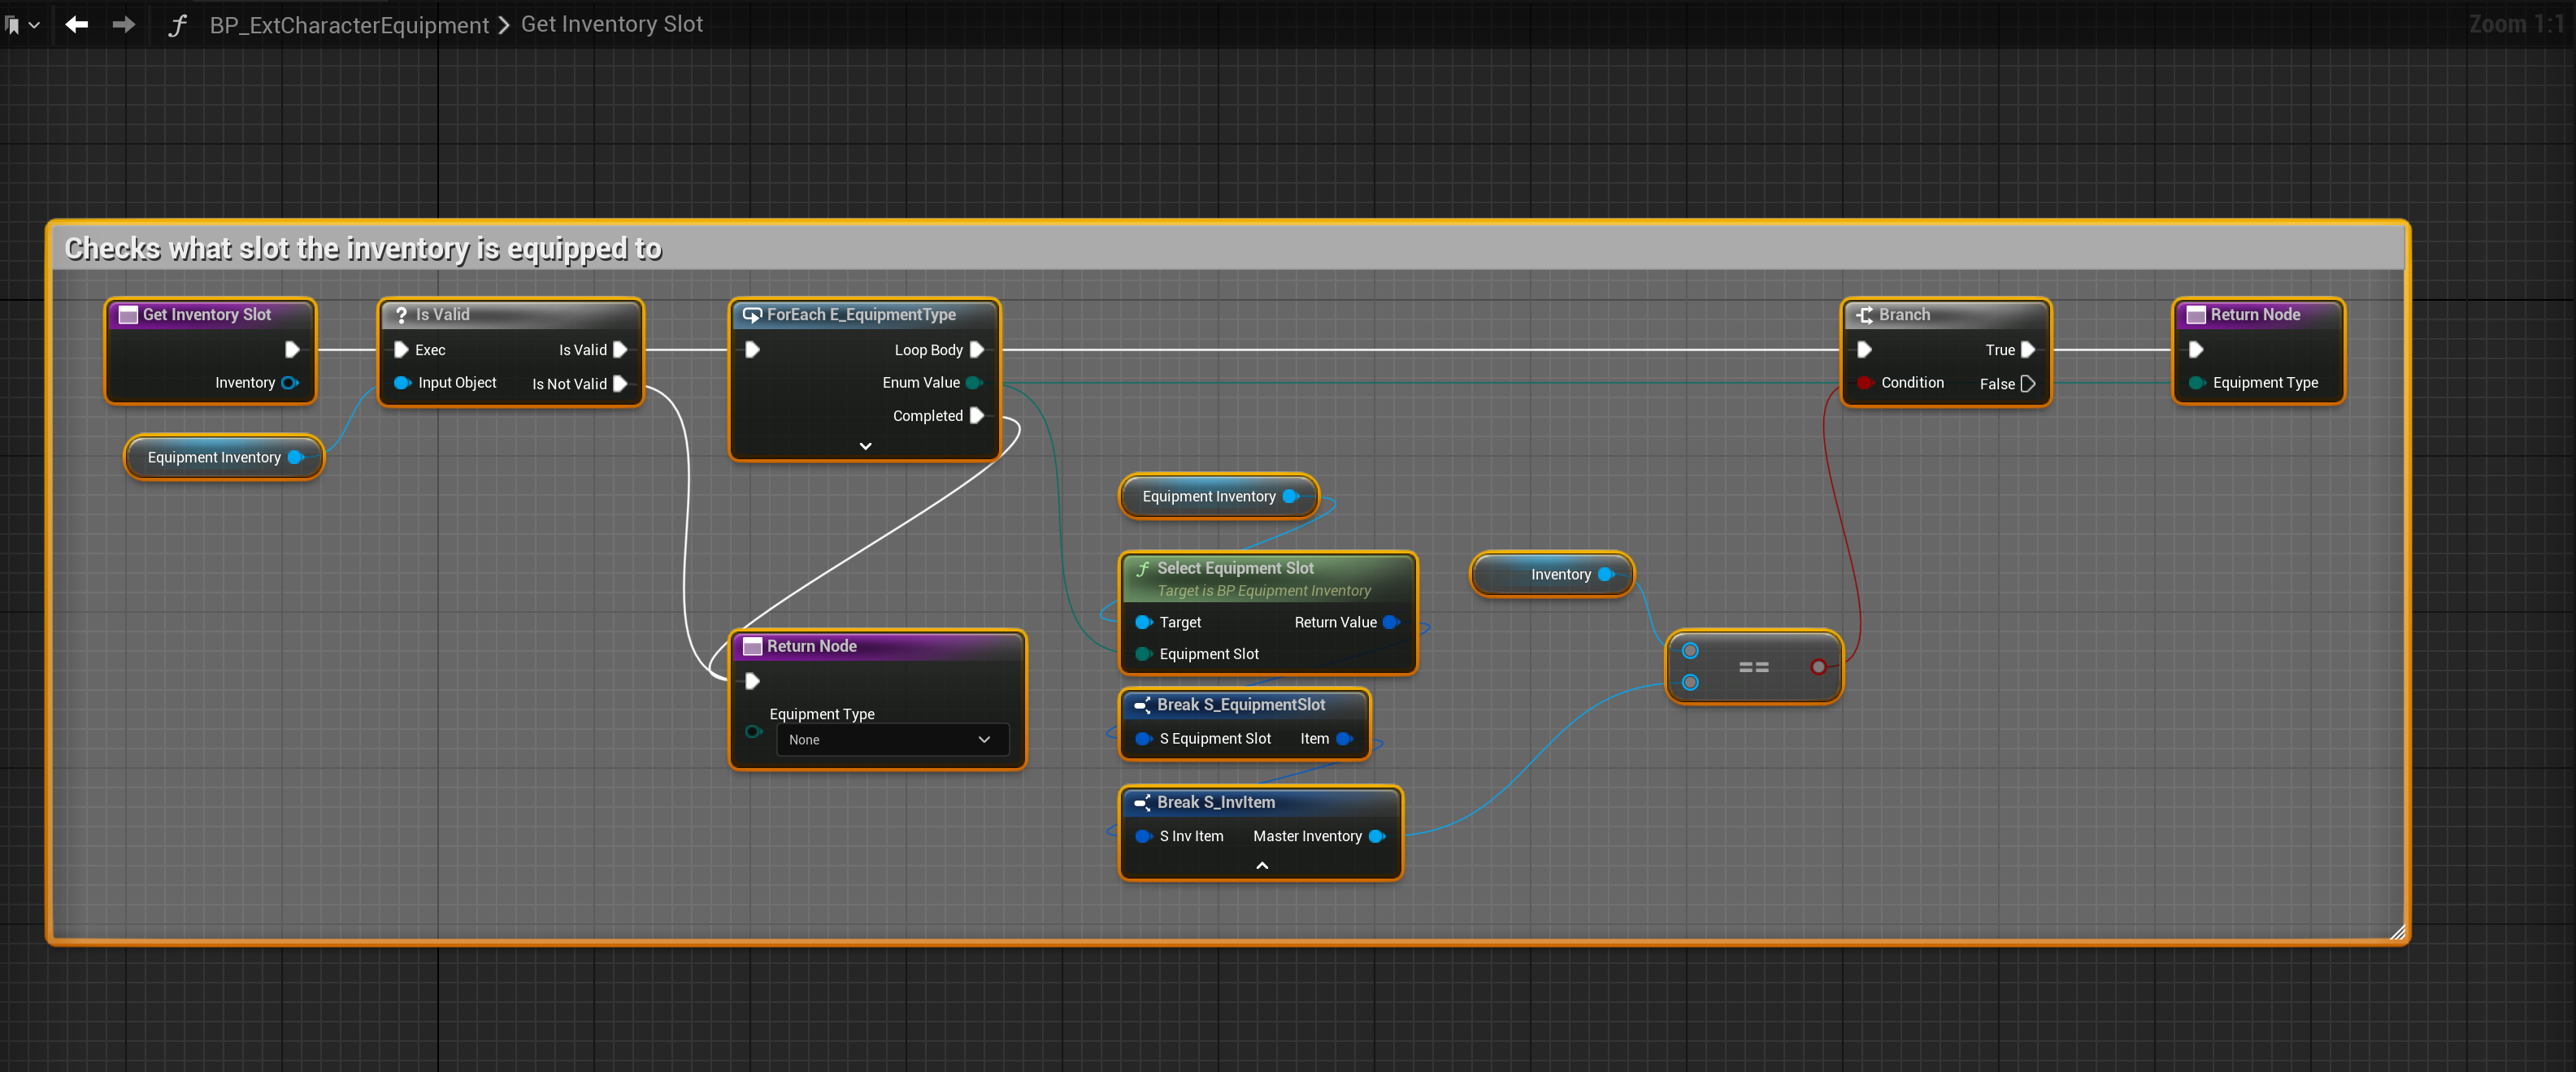Select the comment title bar text

click(x=363, y=249)
